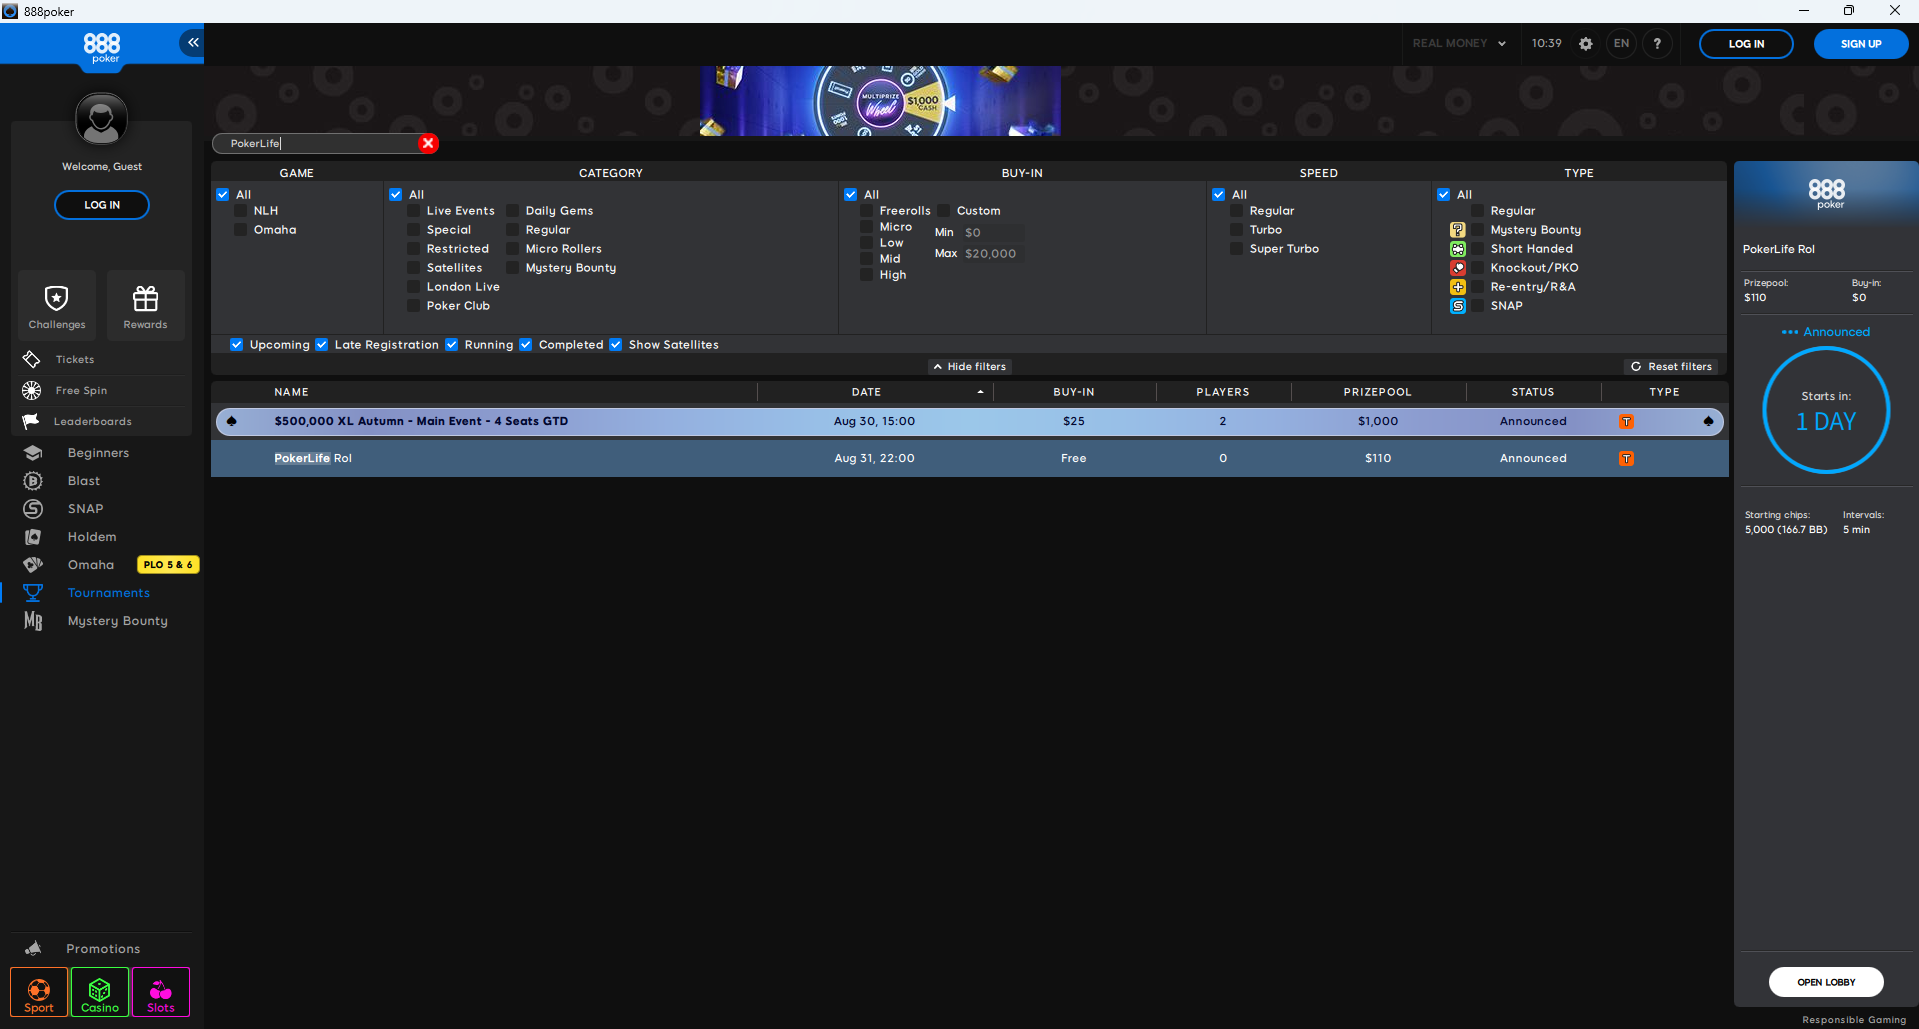
Task: Select Tournaments in sidebar menu
Action: [x=108, y=593]
